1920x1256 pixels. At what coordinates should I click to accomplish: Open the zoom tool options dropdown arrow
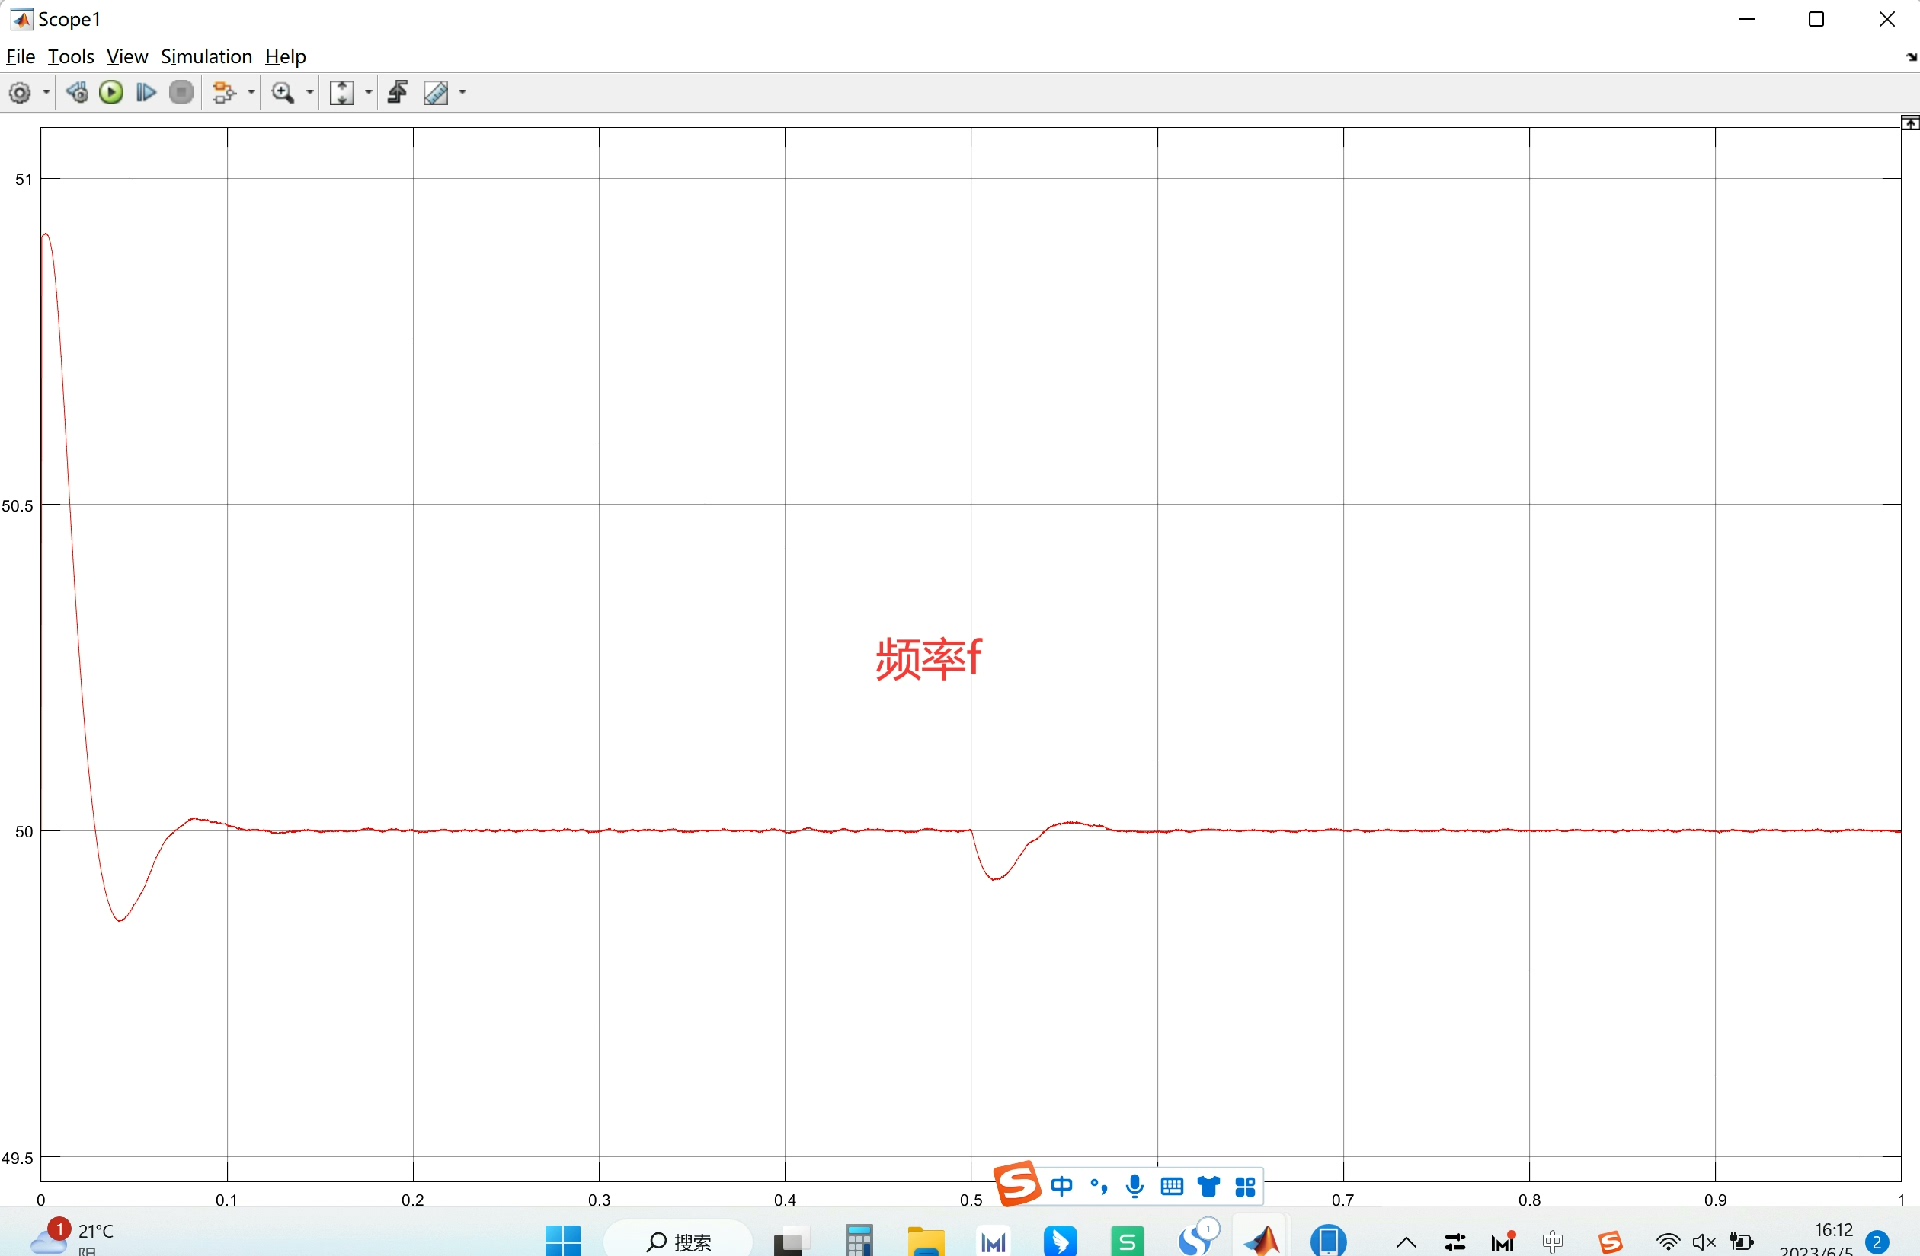tap(310, 93)
